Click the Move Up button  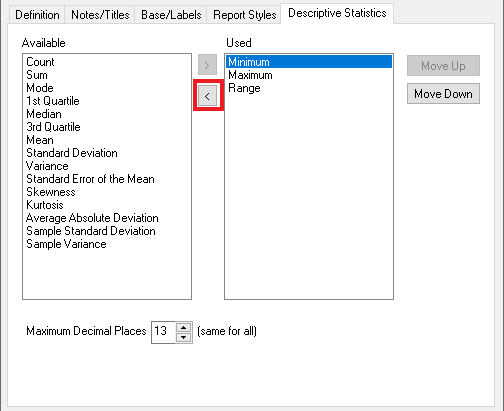click(443, 66)
